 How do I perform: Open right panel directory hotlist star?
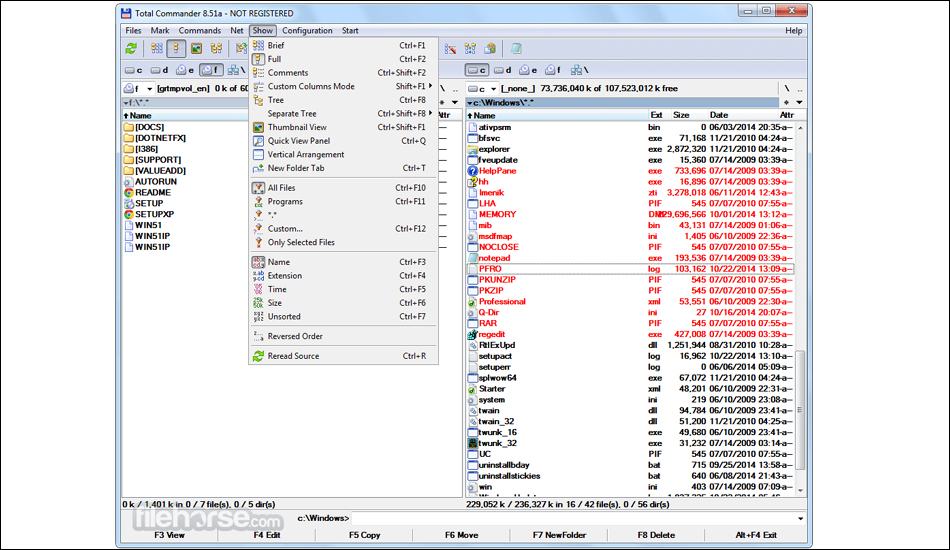(786, 102)
